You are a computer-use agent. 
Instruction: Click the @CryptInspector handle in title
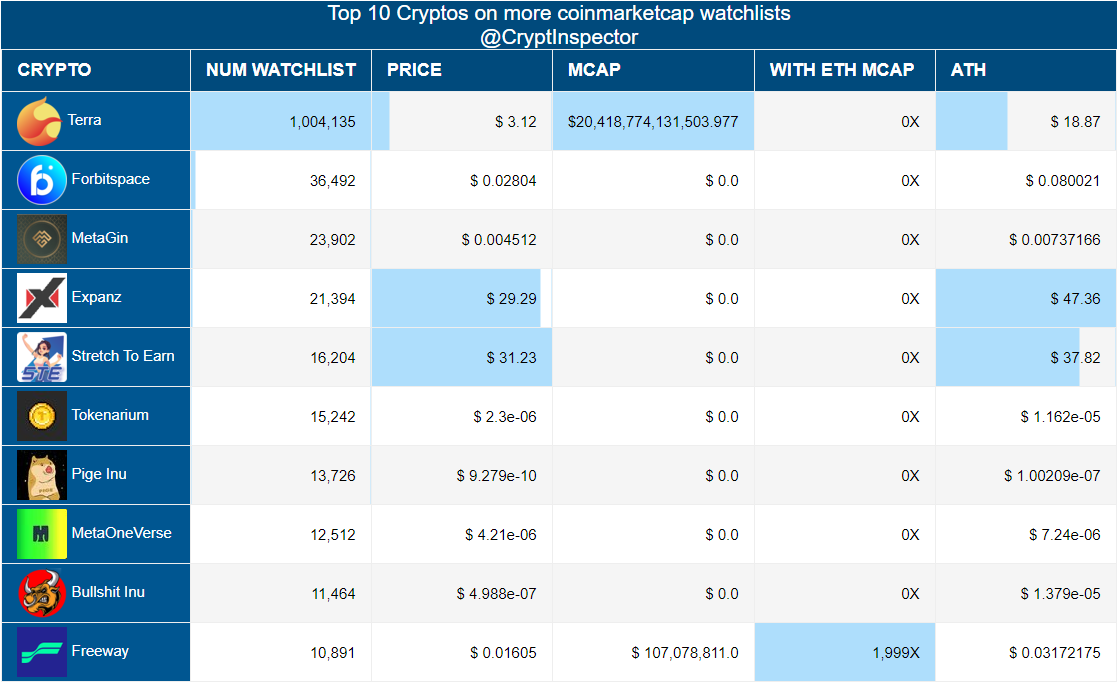coord(559,37)
